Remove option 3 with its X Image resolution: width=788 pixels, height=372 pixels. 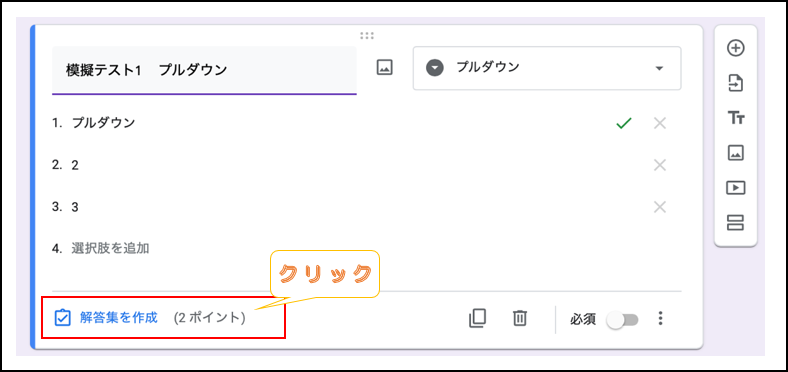click(660, 207)
